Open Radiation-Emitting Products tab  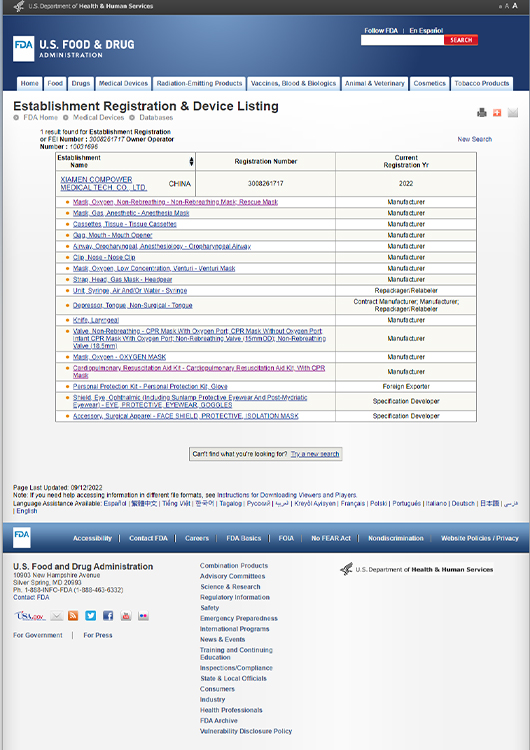pyautogui.click(x=199, y=83)
